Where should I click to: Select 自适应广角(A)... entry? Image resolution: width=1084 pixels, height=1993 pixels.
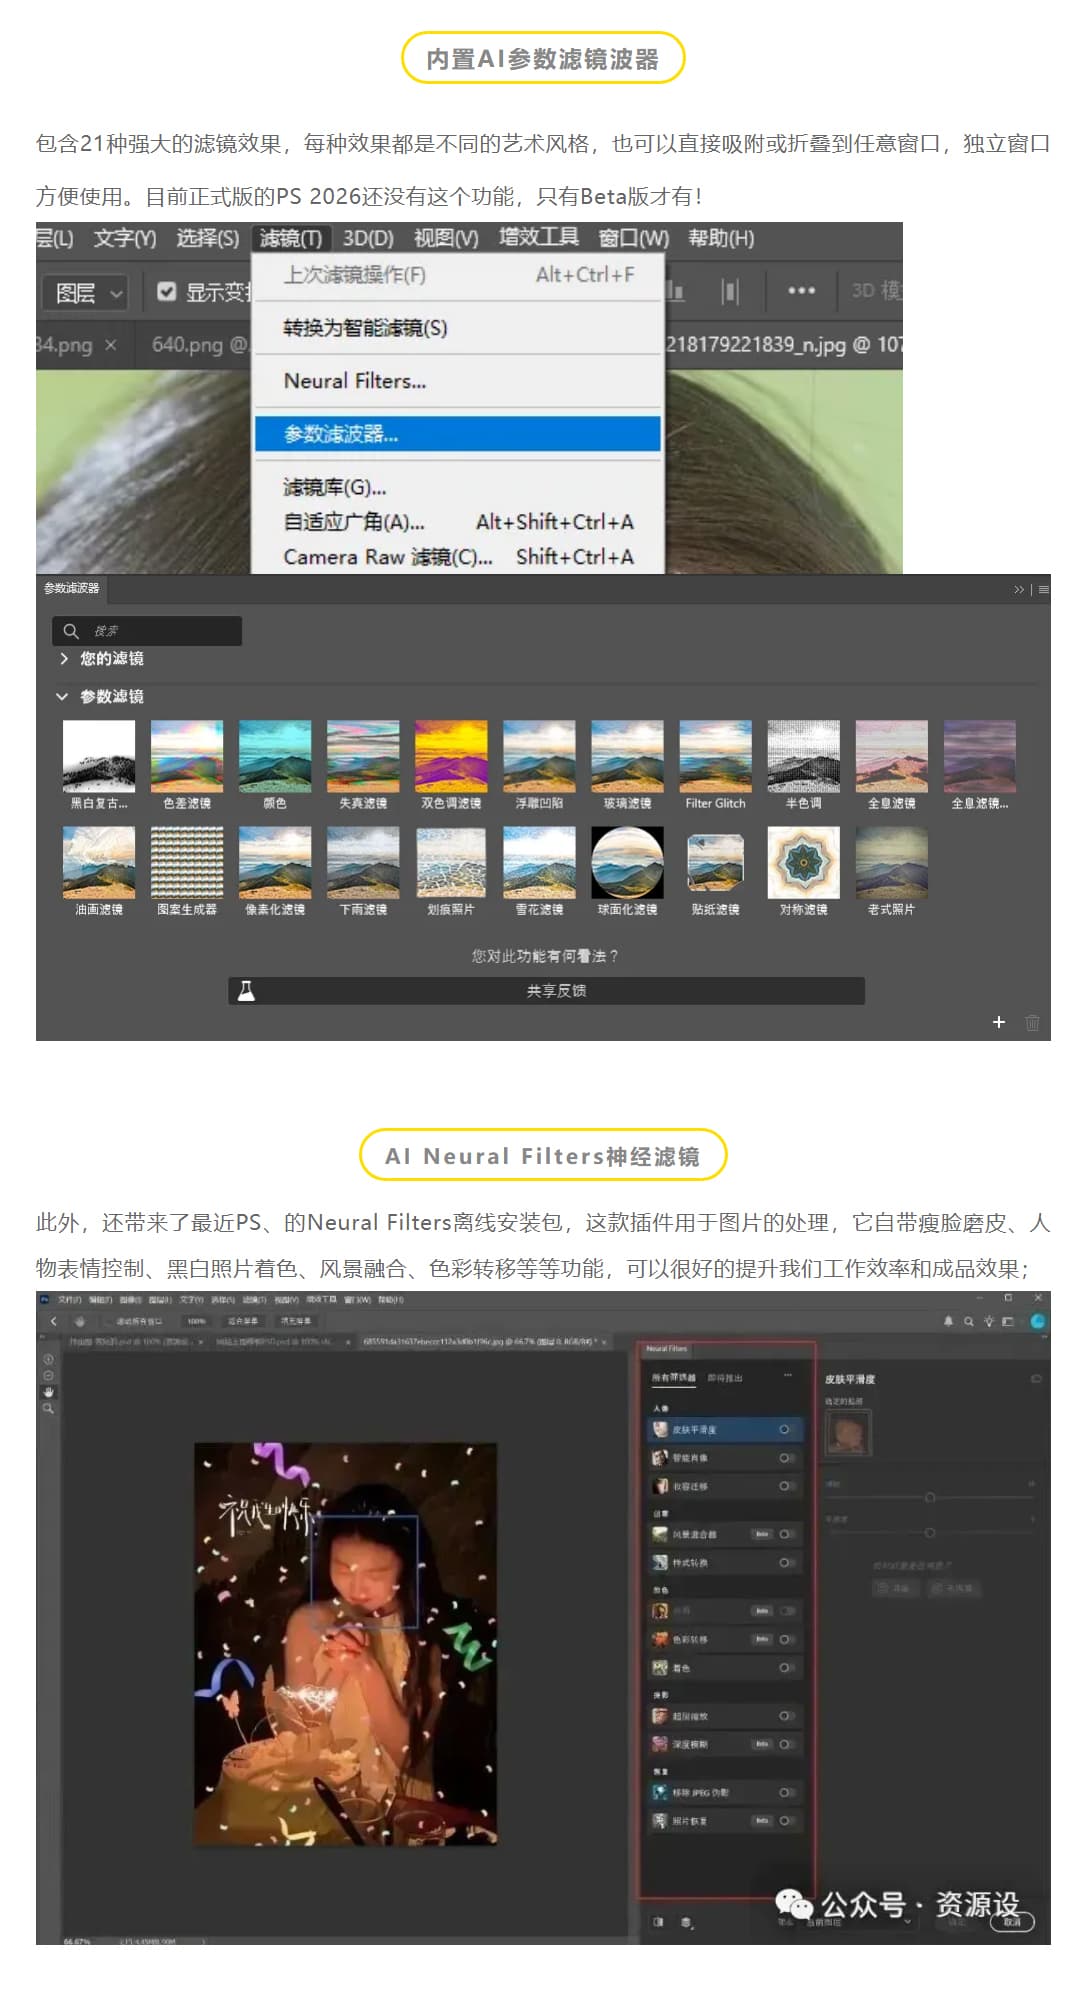point(458,522)
